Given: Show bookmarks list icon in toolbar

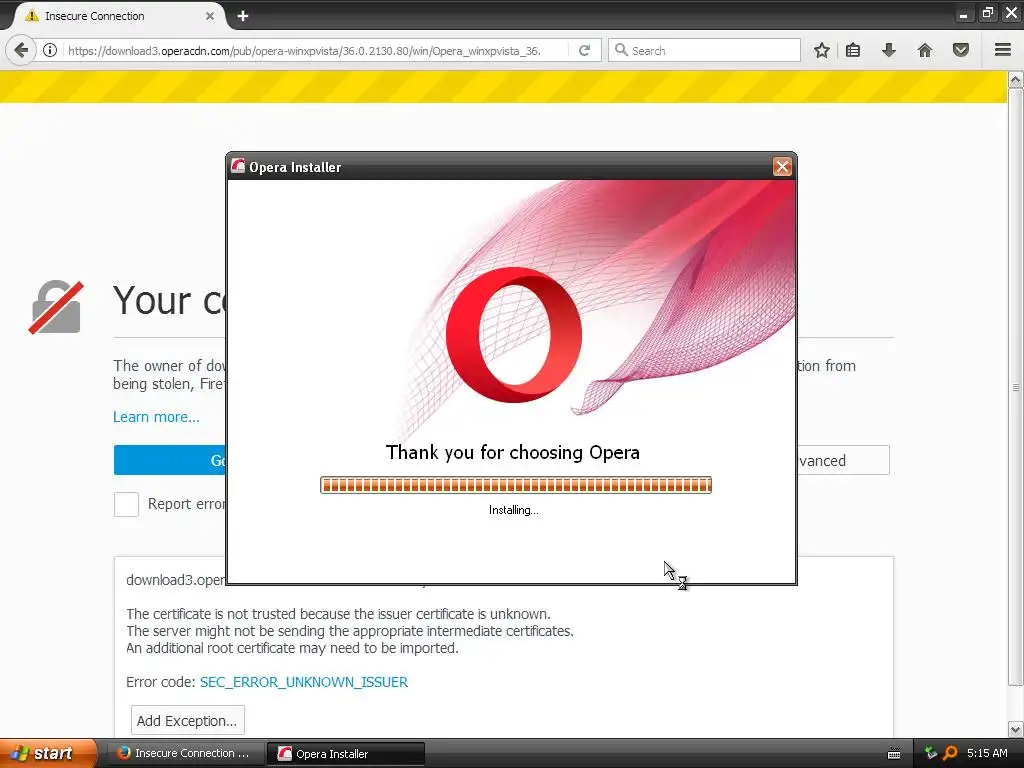Looking at the screenshot, I should point(853,50).
